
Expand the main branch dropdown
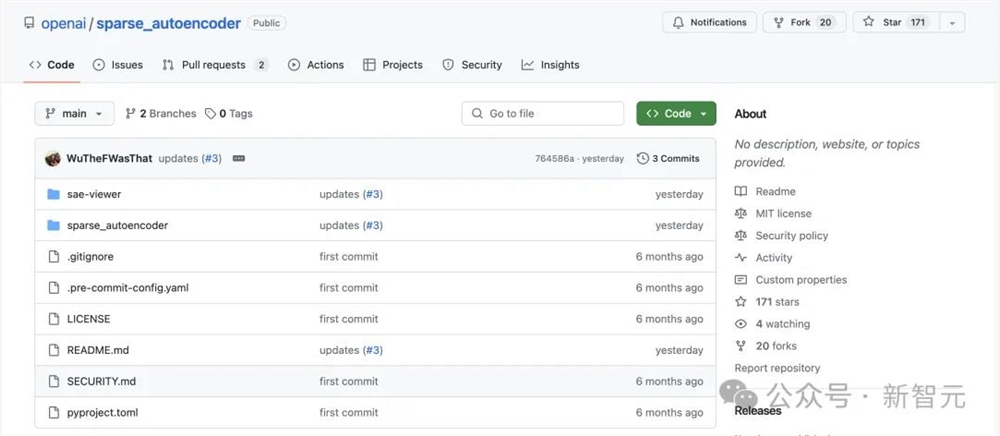click(74, 114)
